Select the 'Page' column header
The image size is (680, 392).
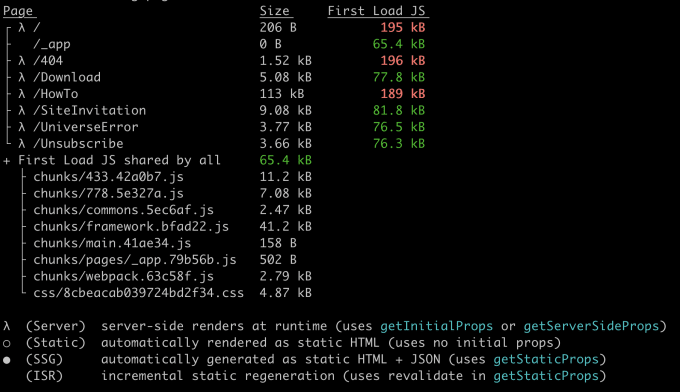coord(18,11)
